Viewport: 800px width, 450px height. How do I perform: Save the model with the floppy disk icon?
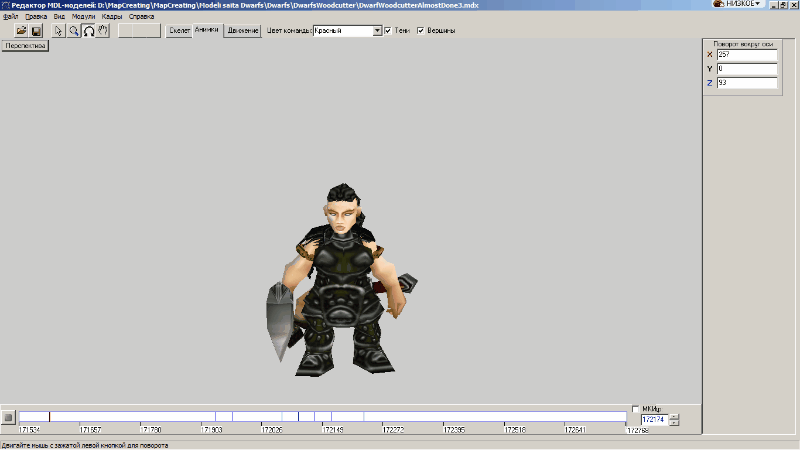(x=36, y=31)
